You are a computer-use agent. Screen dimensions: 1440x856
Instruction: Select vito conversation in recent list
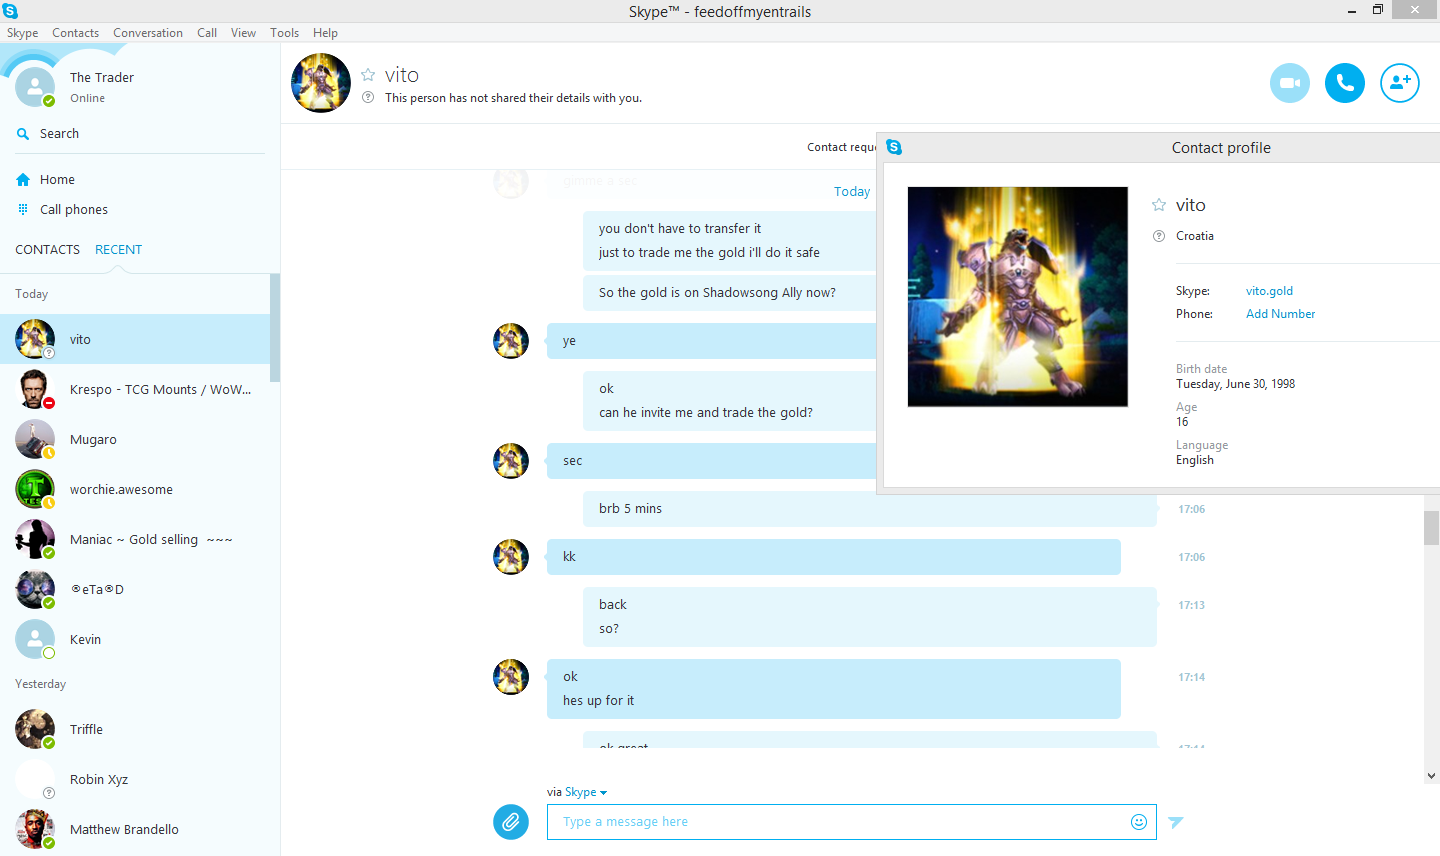pyautogui.click(x=135, y=339)
